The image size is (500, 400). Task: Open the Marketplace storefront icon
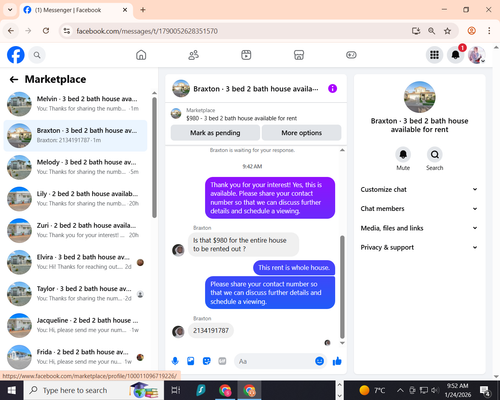(x=299, y=55)
